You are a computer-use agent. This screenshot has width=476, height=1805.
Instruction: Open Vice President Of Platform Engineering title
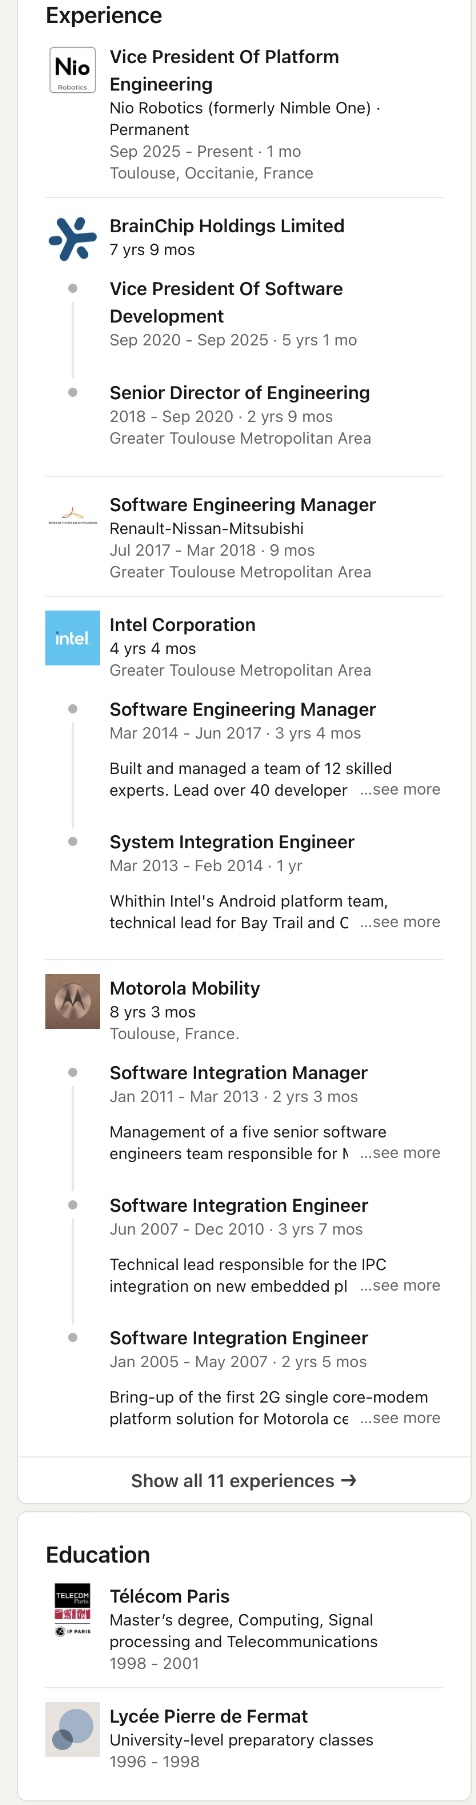tap(224, 70)
